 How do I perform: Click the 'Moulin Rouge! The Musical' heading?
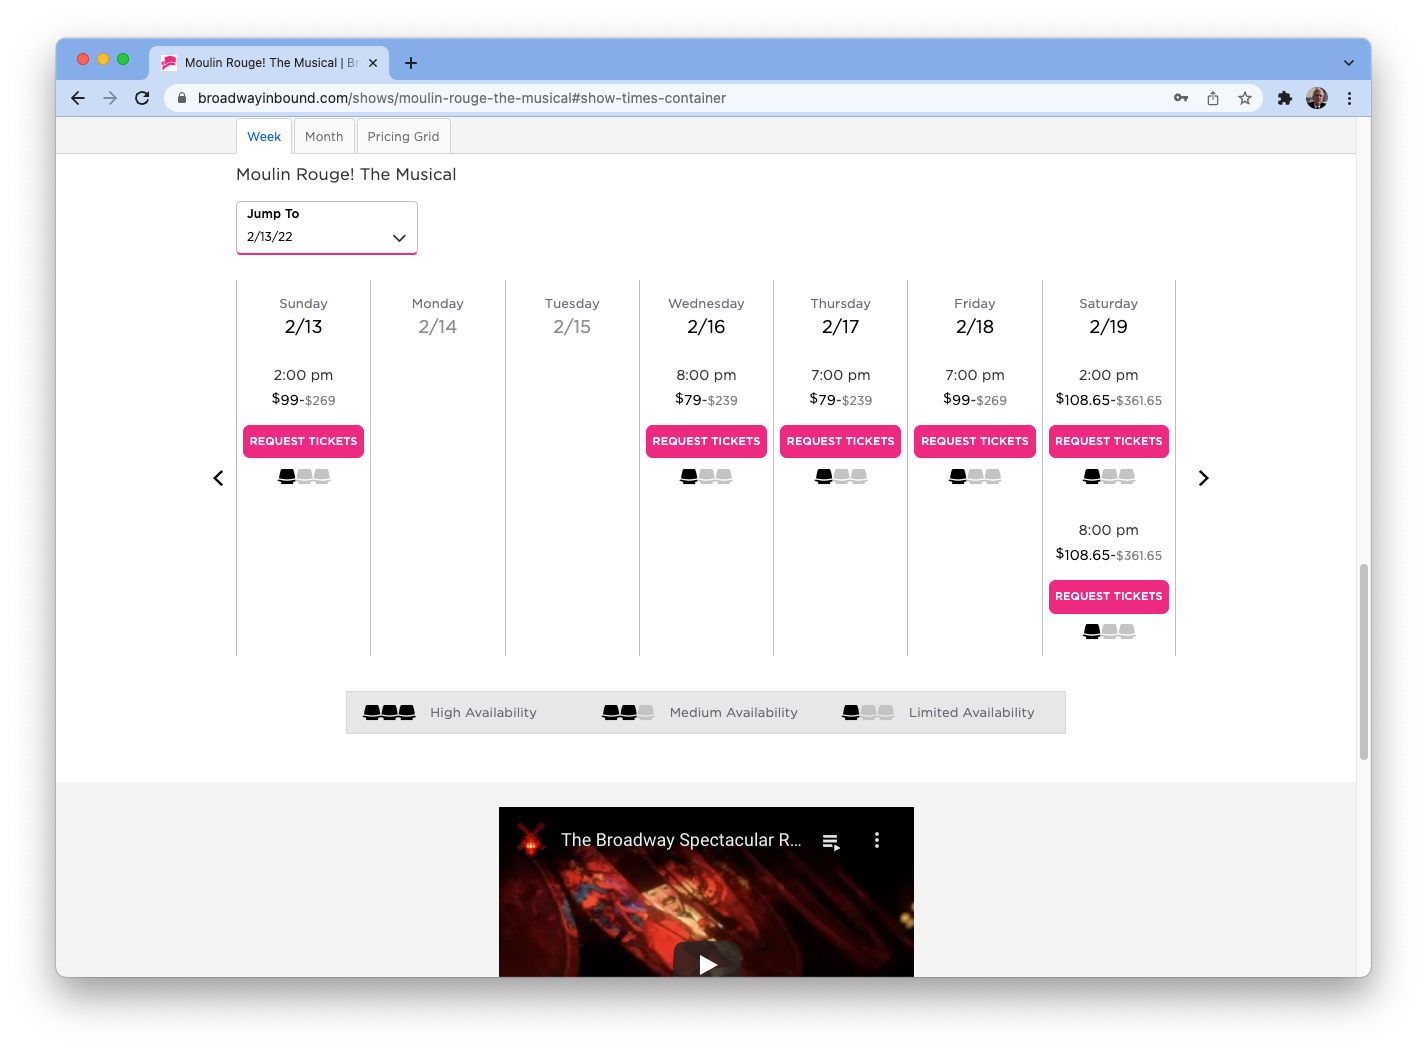(346, 174)
